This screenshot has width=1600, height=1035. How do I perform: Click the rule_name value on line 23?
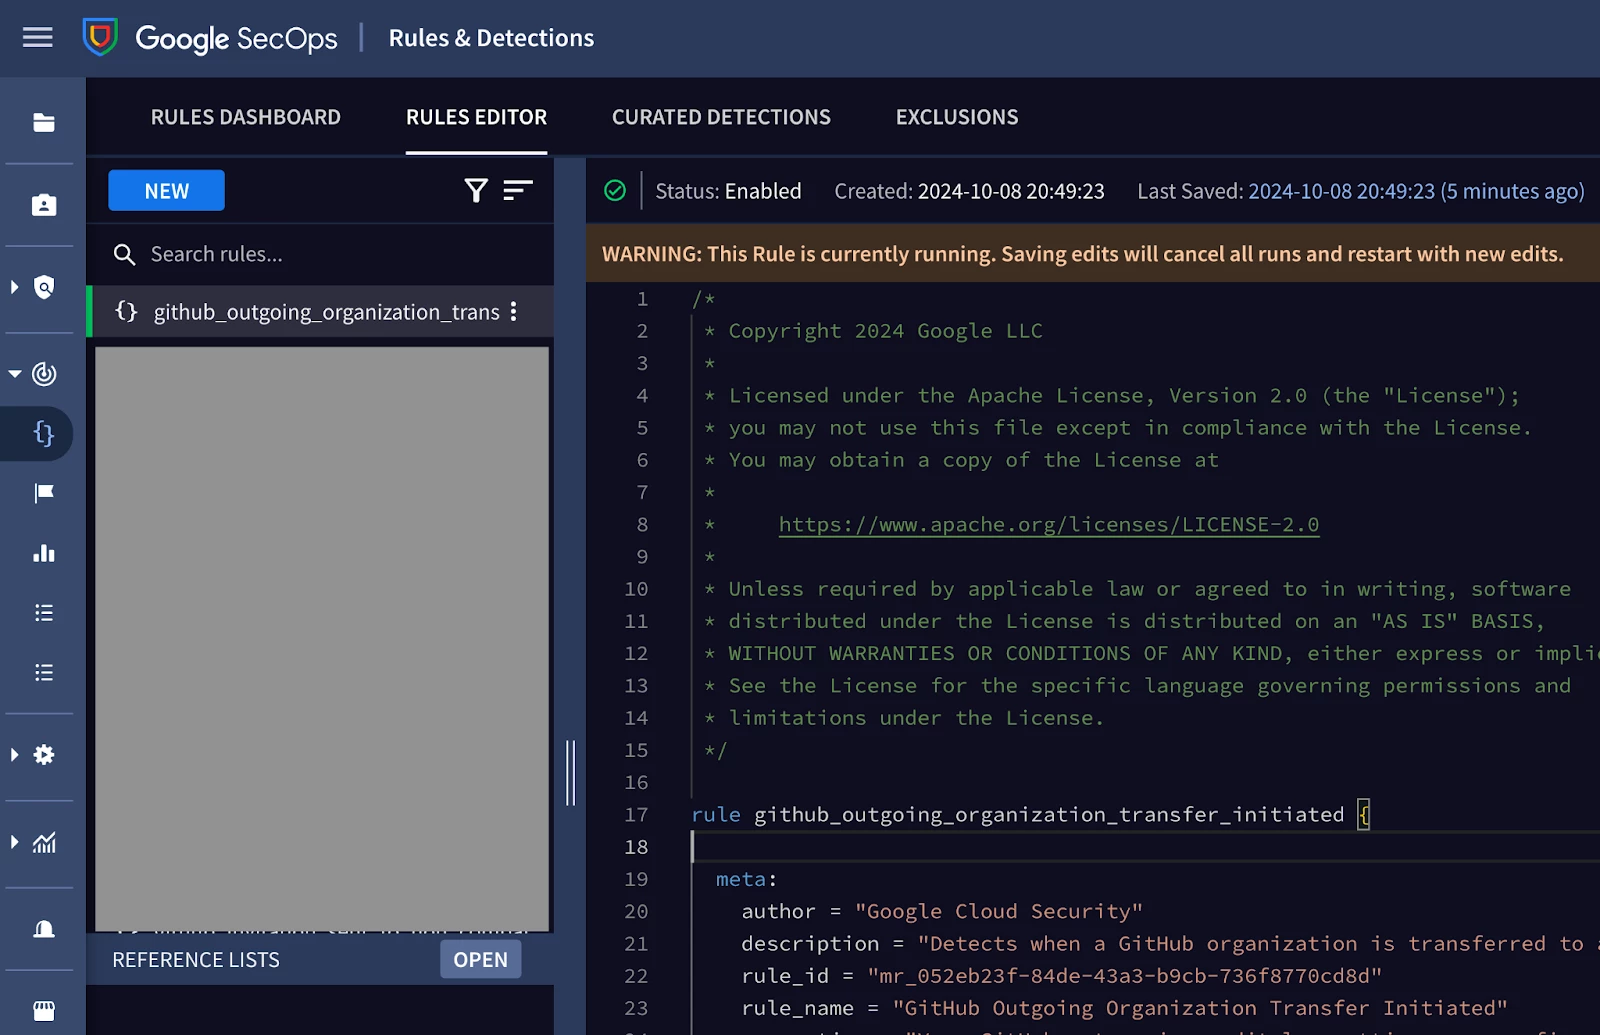(1200, 1008)
